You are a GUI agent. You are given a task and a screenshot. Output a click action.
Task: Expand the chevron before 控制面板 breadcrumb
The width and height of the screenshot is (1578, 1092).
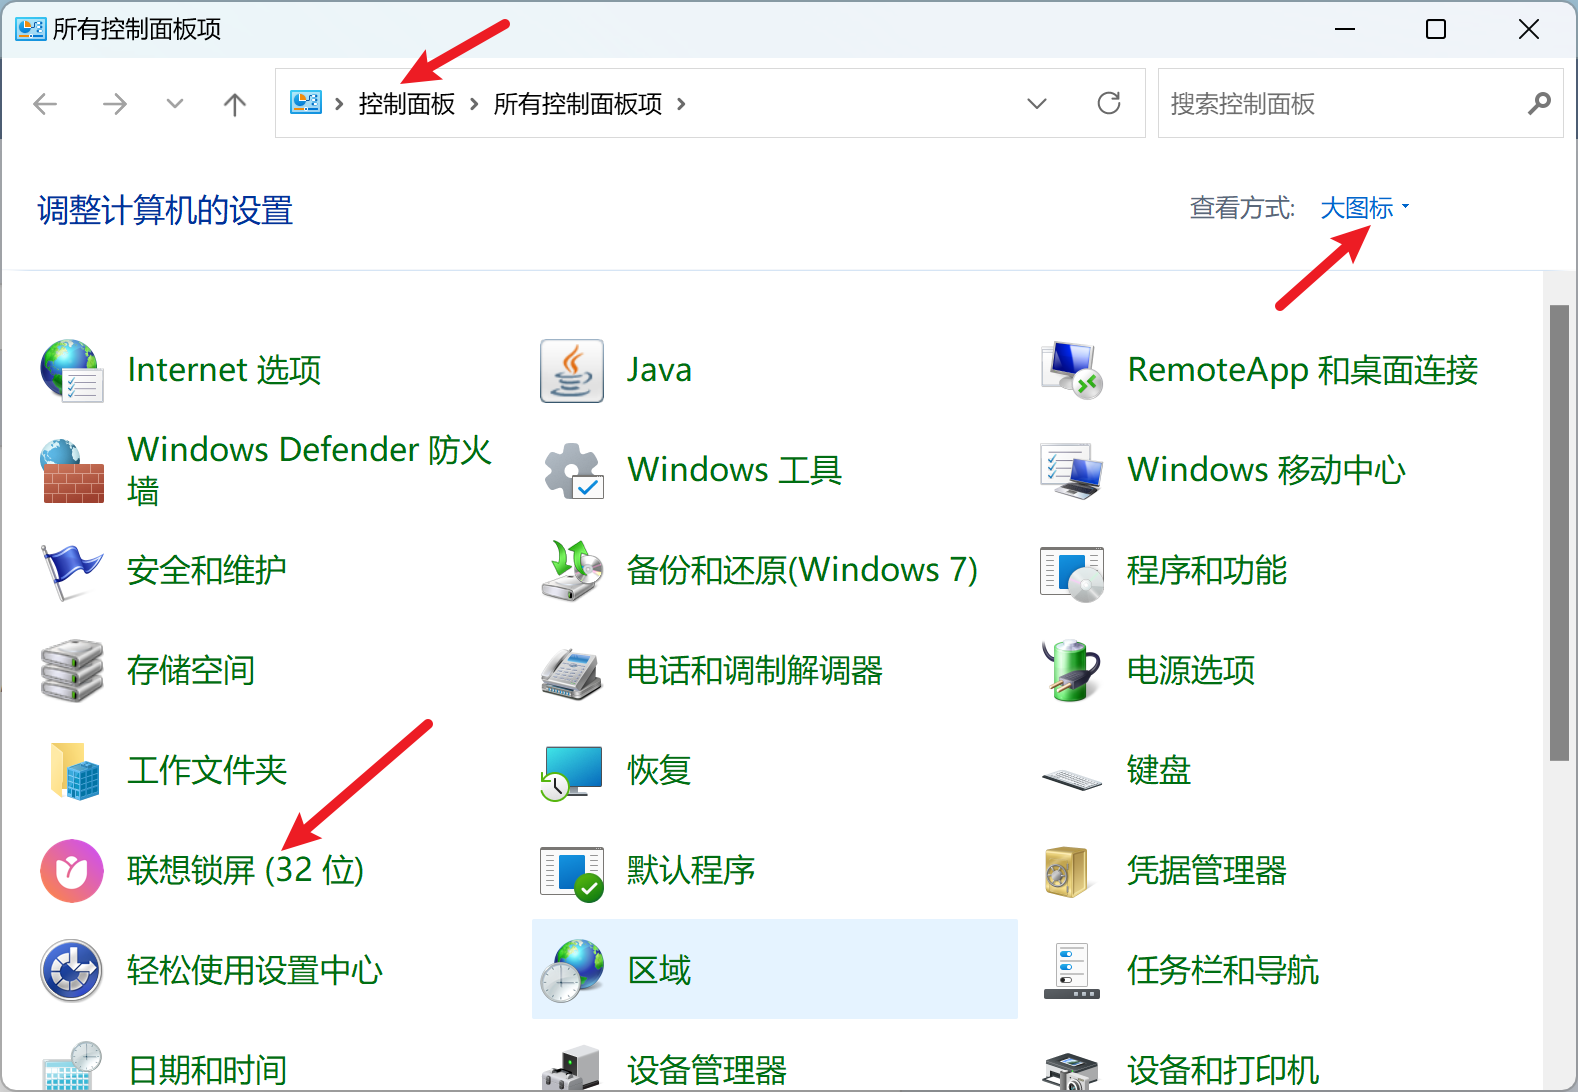tap(339, 104)
